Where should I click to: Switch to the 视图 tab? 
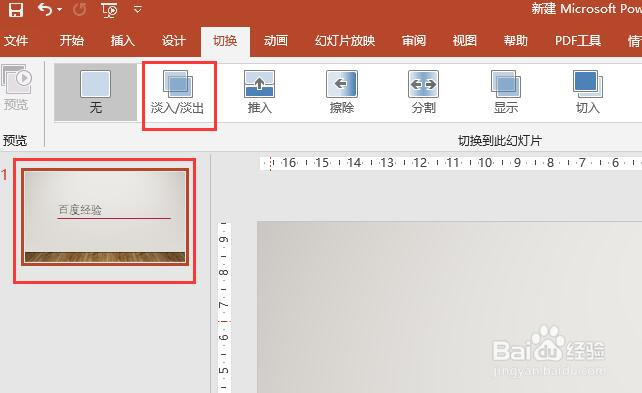point(465,41)
